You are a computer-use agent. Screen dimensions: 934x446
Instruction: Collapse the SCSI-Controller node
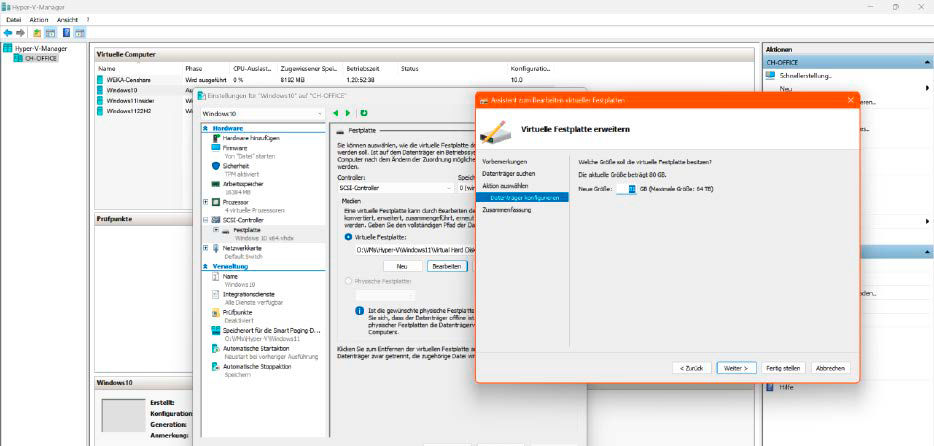206,220
